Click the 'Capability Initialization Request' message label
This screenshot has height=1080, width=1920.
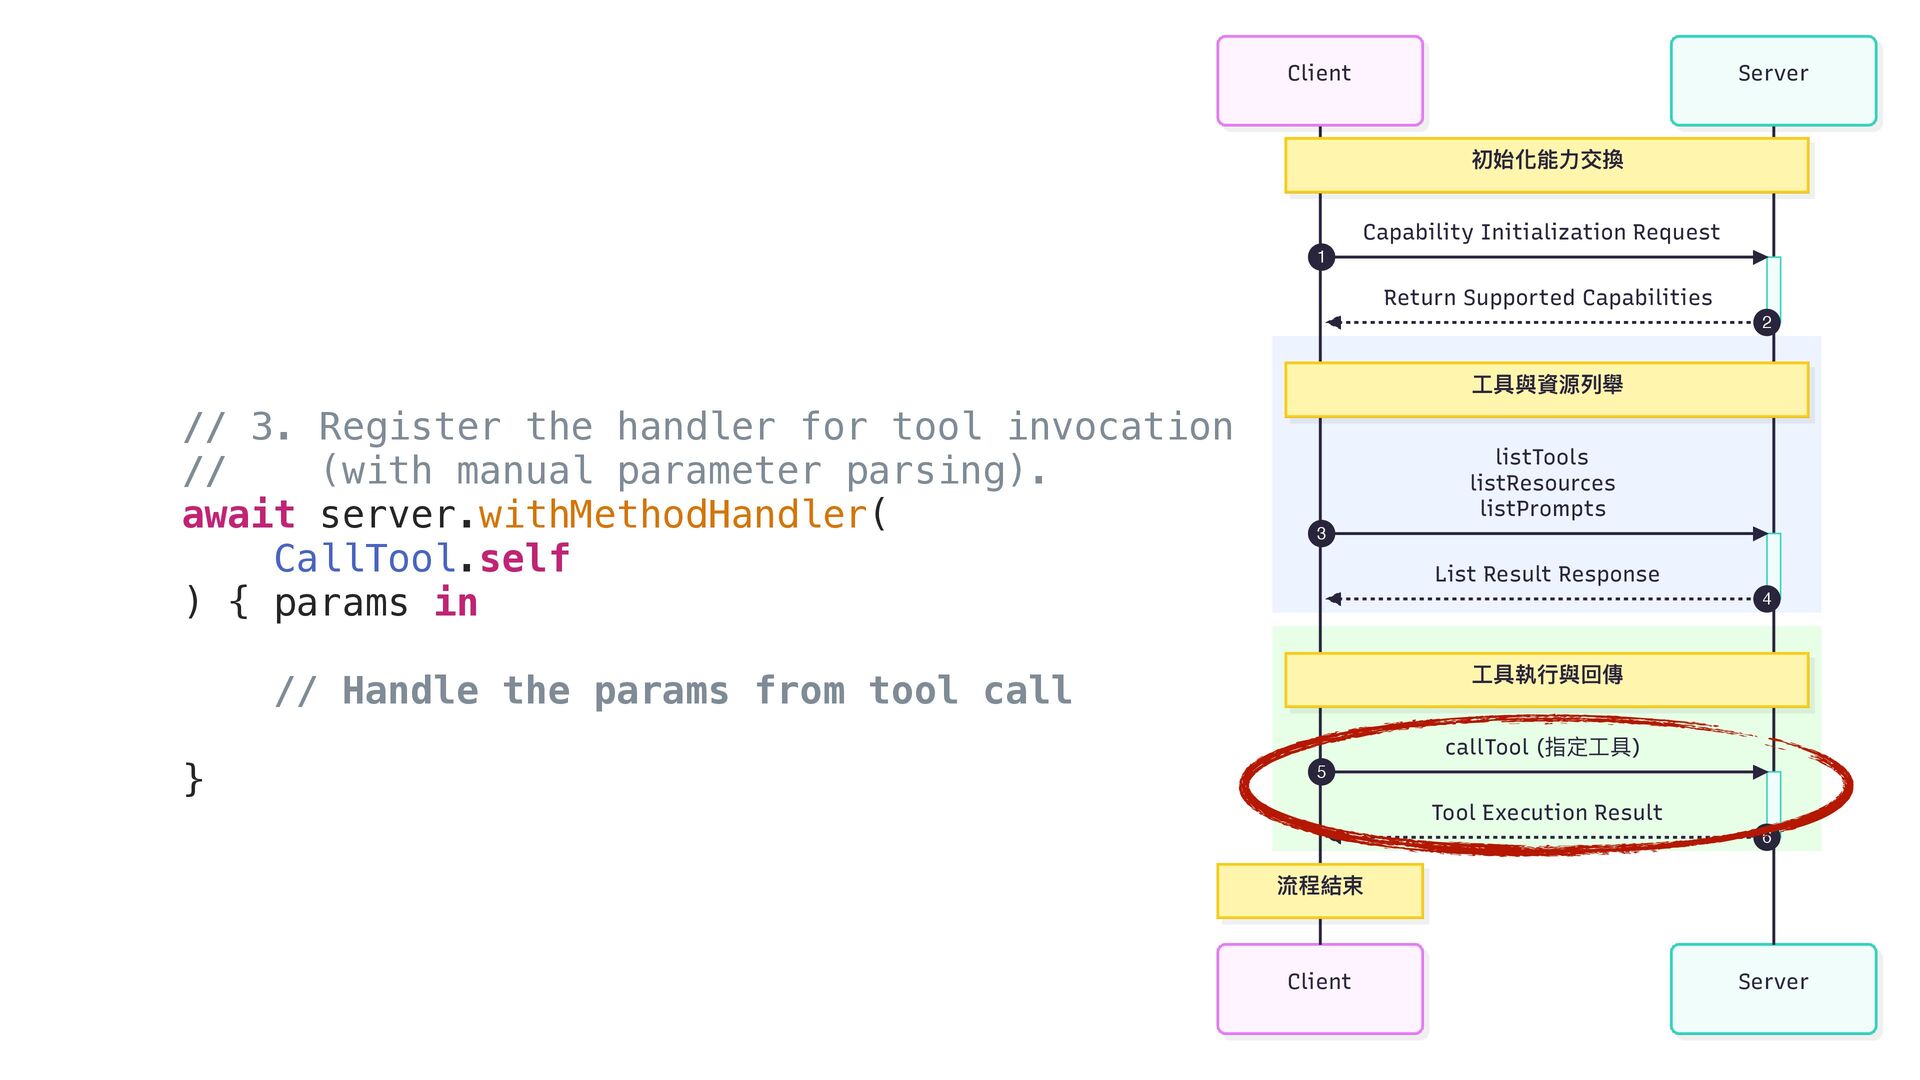[x=1541, y=232]
